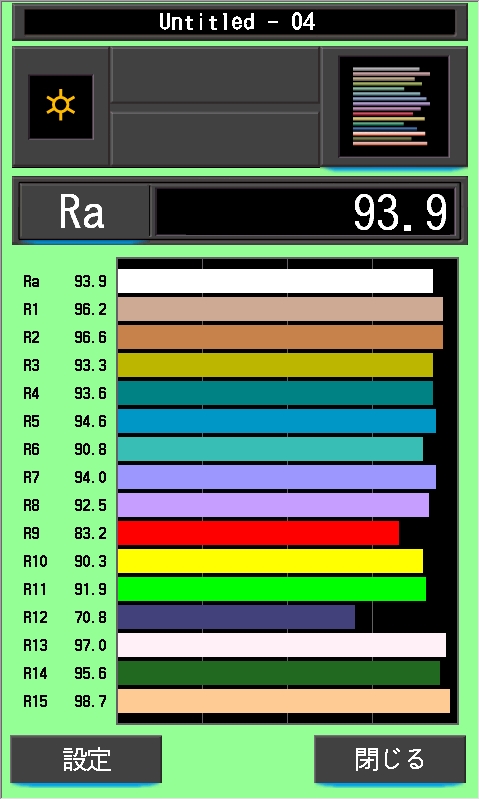This screenshot has width=480, height=800.
Task: Click the peach R15 bar
Action: [x=284, y=701]
